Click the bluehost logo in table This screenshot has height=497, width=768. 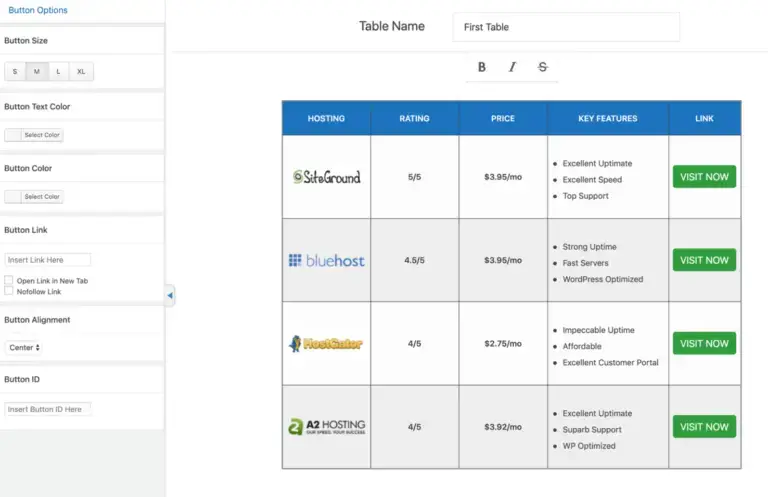click(327, 260)
